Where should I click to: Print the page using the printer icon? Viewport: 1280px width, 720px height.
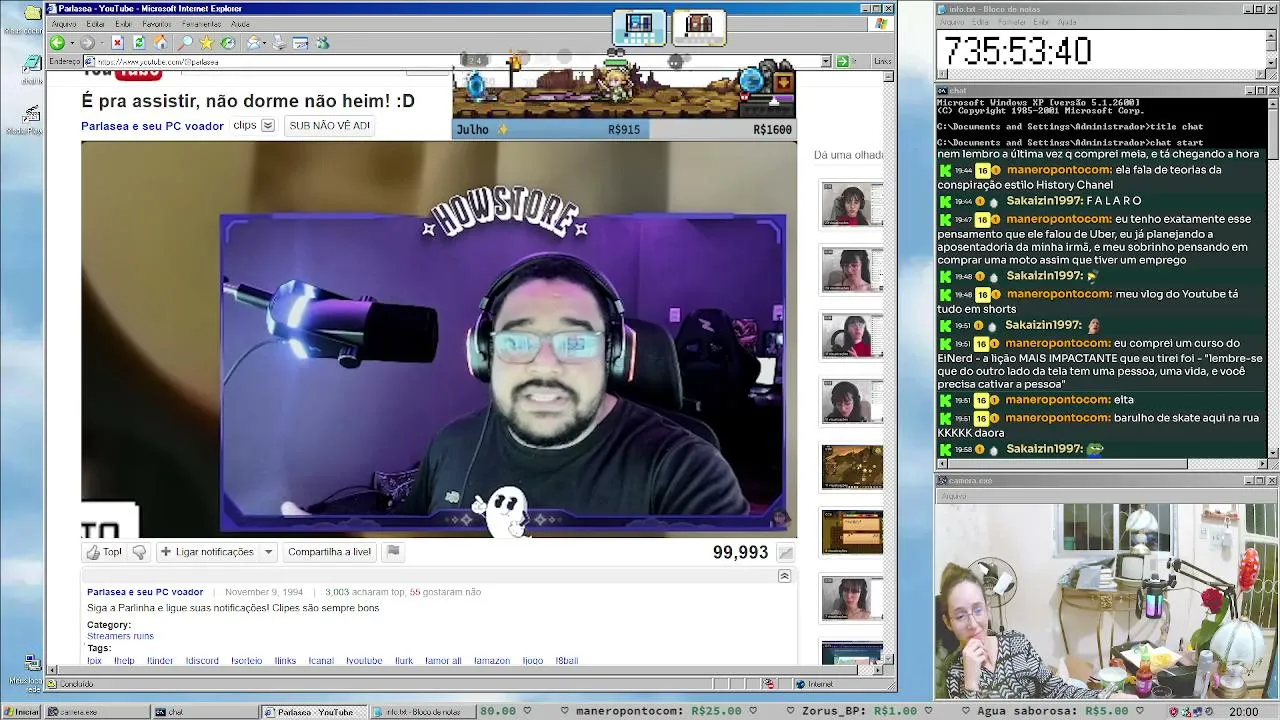(279, 43)
